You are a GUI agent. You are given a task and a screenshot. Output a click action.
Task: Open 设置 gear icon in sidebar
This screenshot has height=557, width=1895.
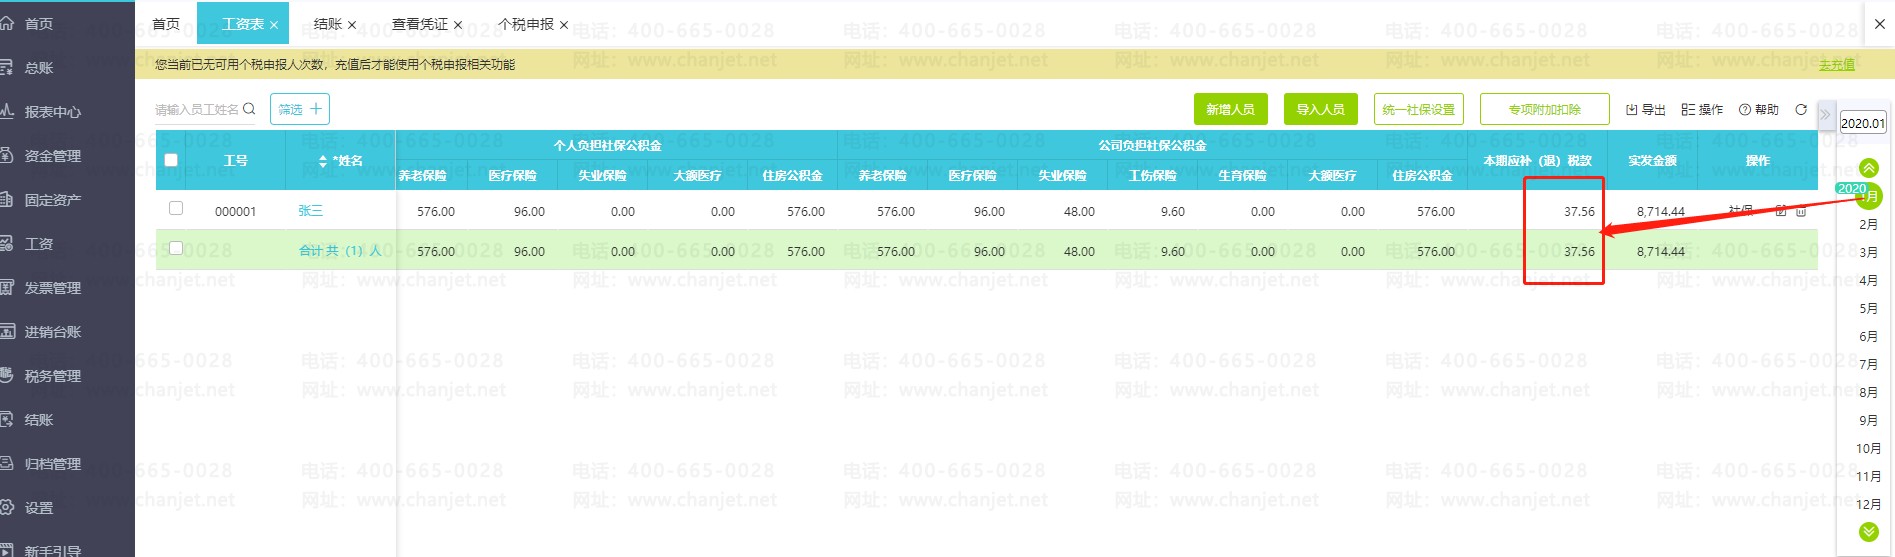(x=7, y=507)
